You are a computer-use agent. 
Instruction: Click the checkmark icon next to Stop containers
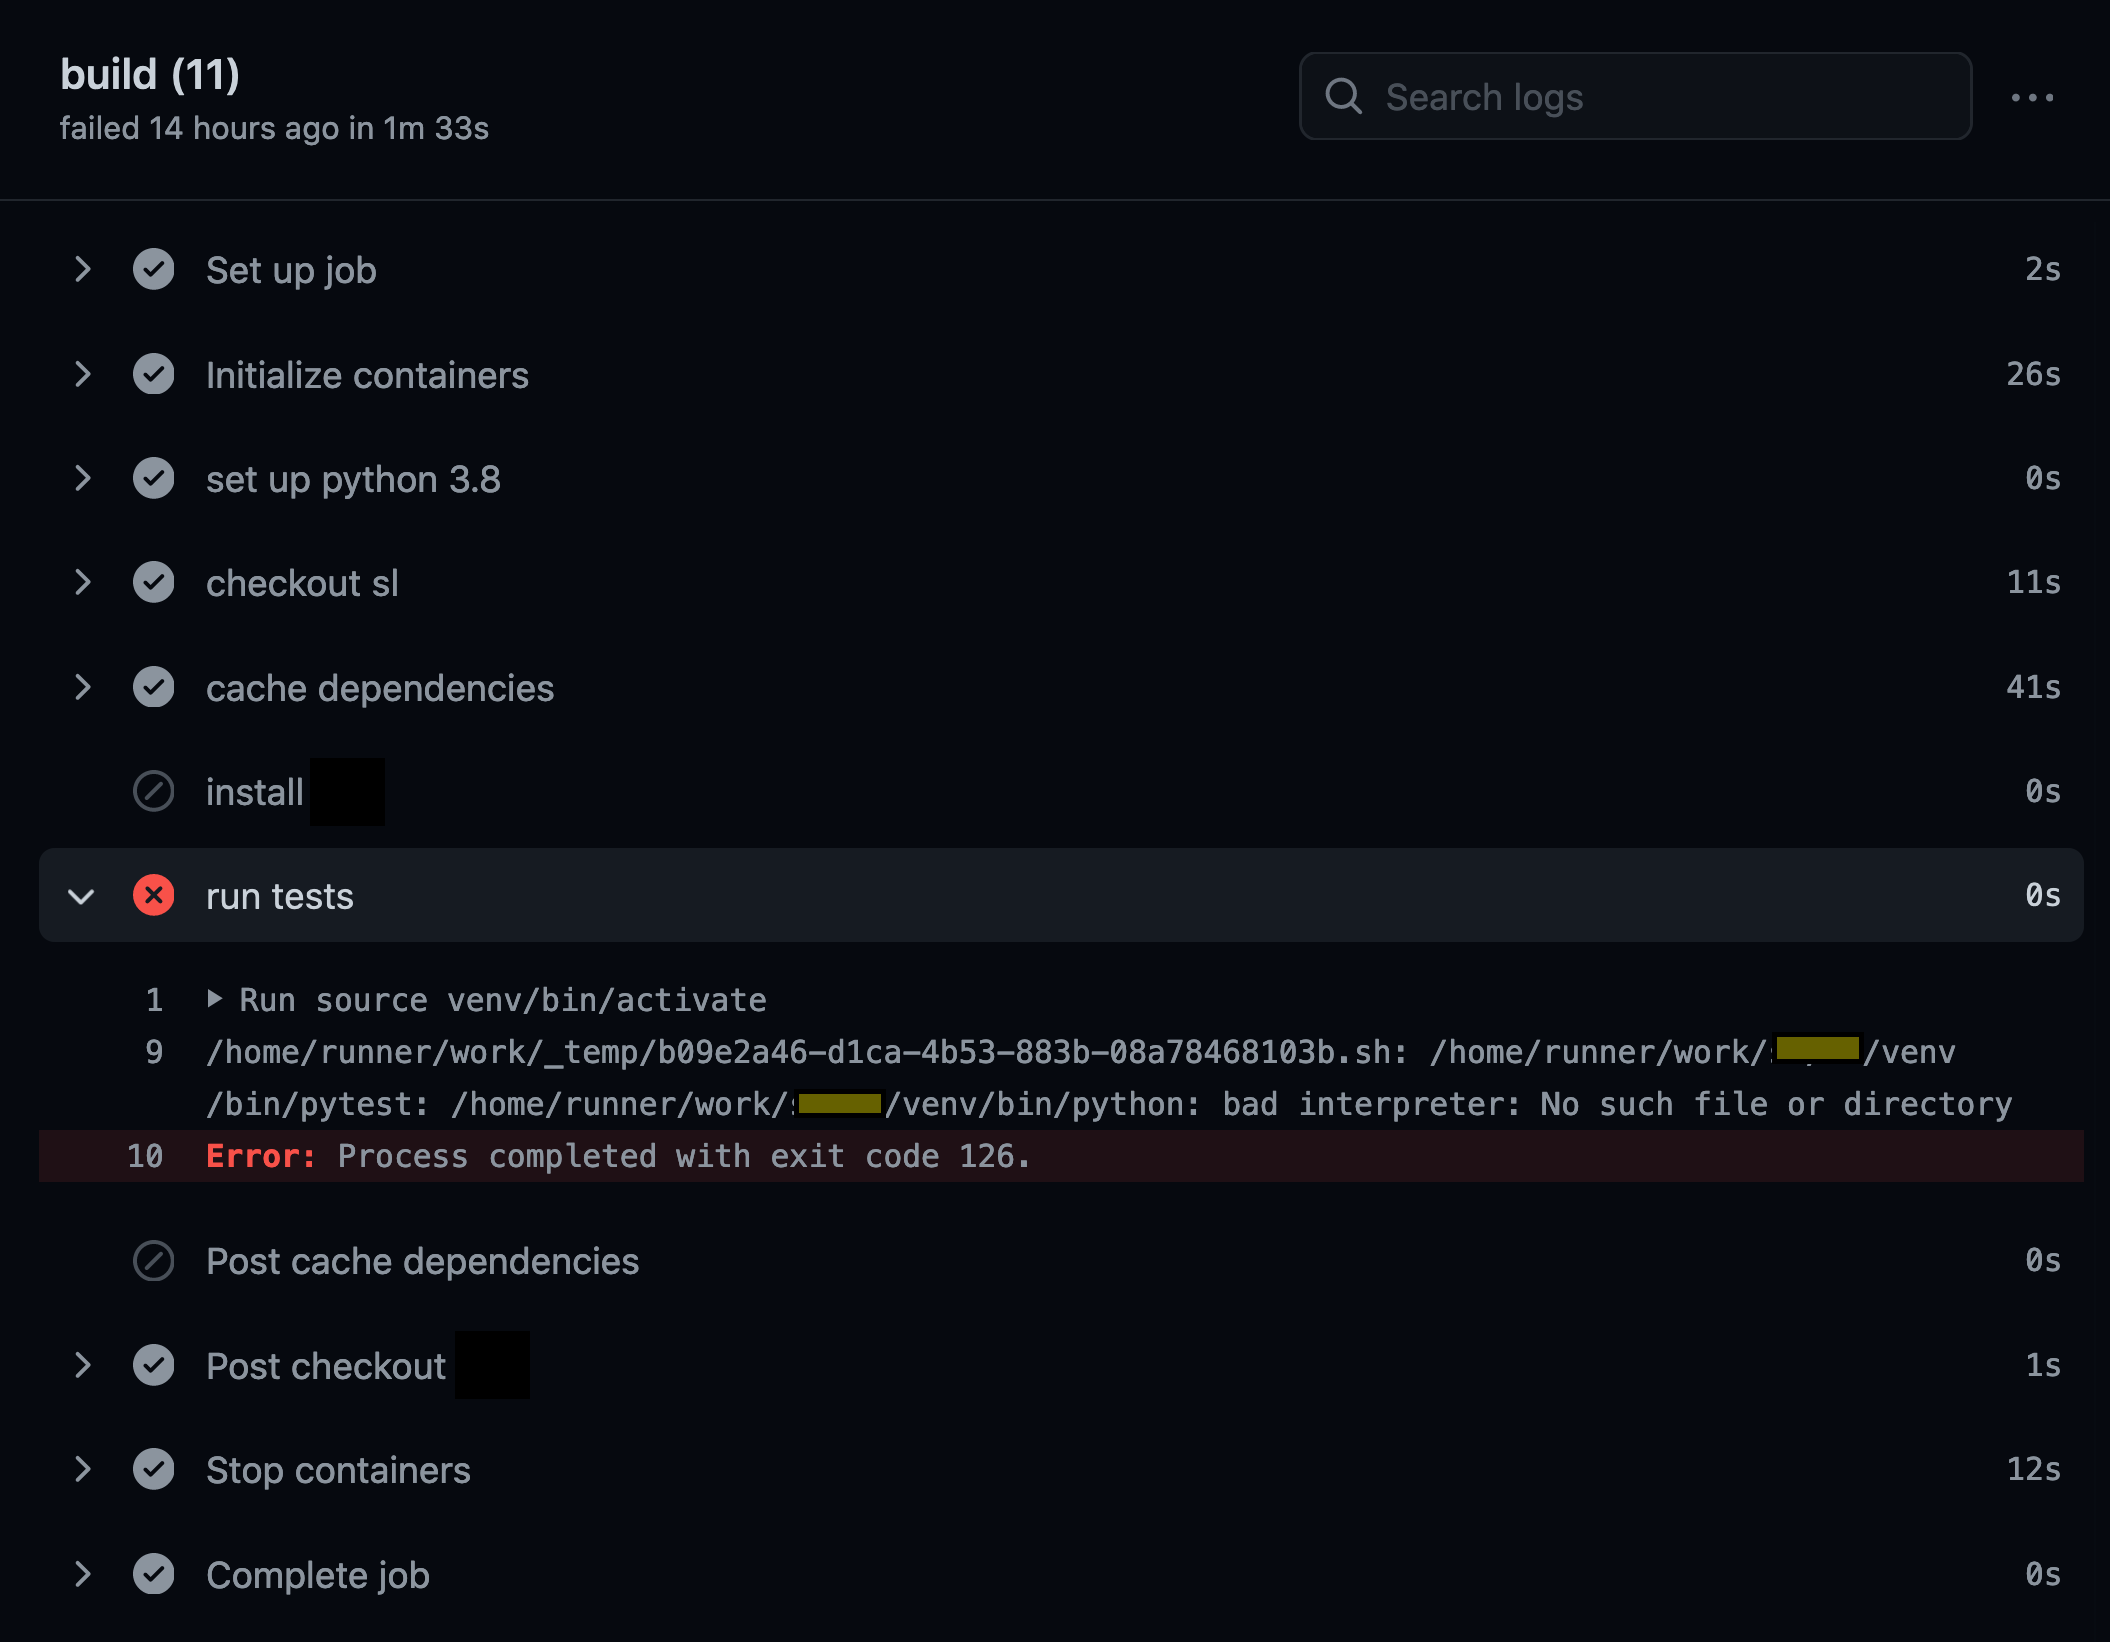(154, 1469)
